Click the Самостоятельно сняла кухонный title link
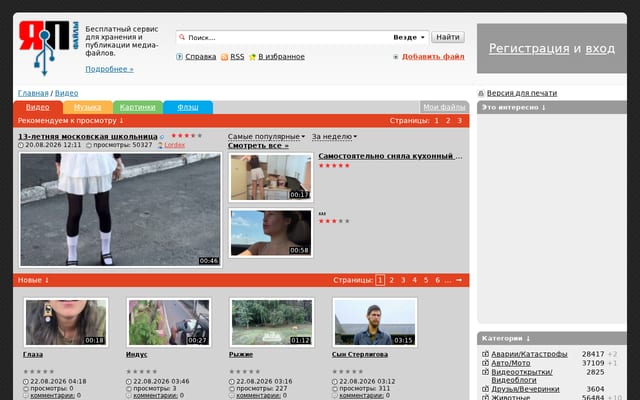 390,156
